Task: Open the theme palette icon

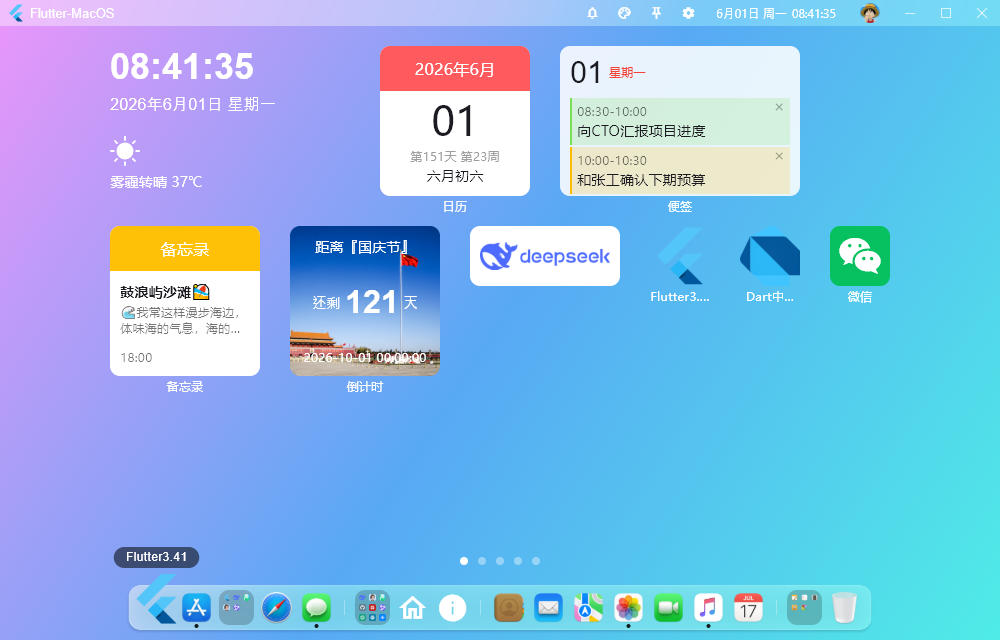Action: [x=624, y=13]
